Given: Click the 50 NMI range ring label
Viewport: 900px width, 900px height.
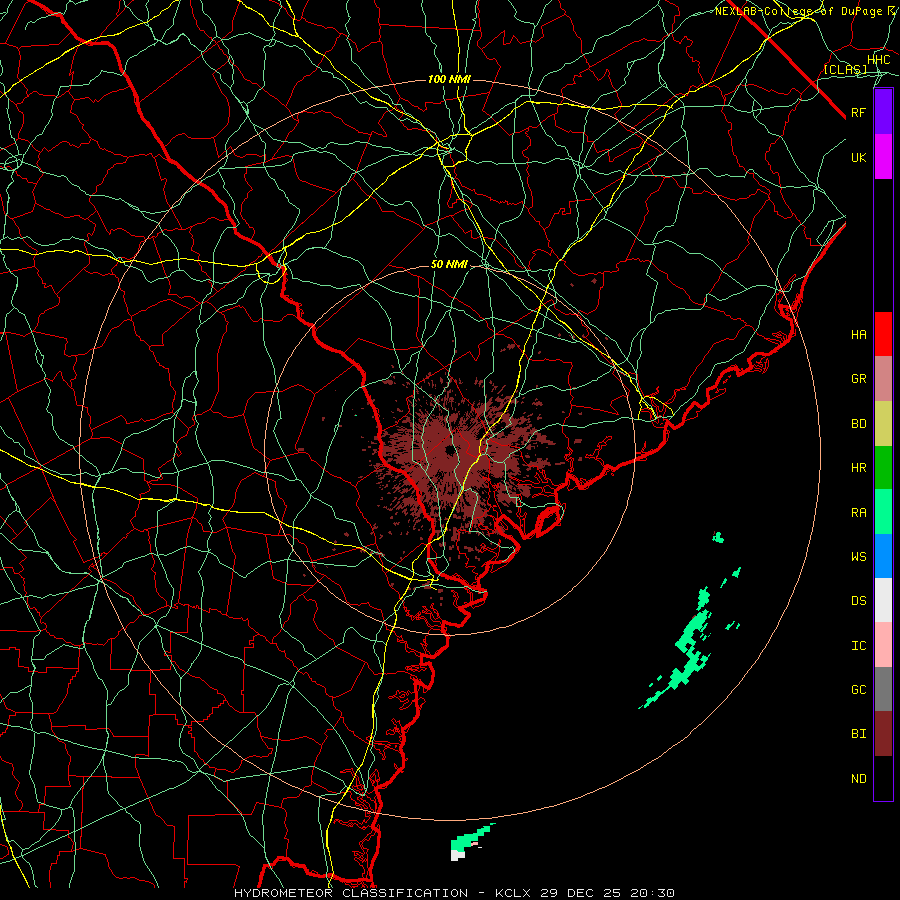Looking at the screenshot, I should pyautogui.click(x=449, y=265).
